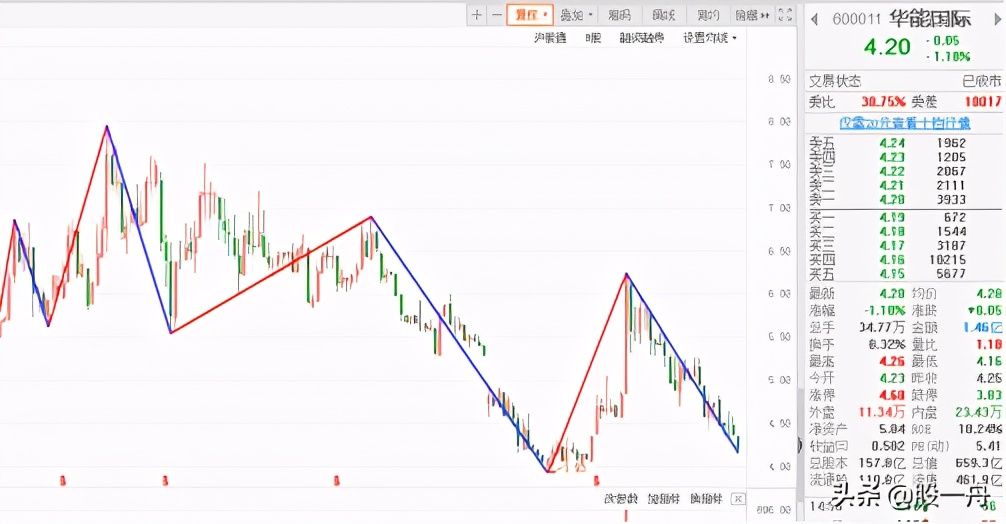Screen dimensions: 1006x524
Task: Click the plus zoom-in chart icon
Action: (477, 15)
